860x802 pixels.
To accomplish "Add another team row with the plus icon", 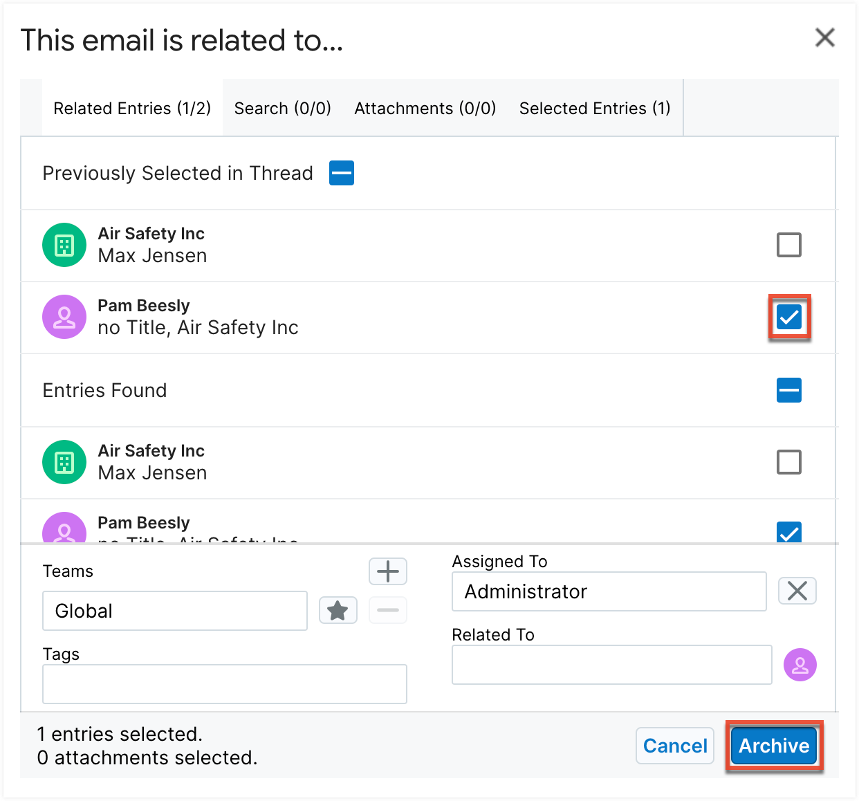I will click(x=388, y=571).
